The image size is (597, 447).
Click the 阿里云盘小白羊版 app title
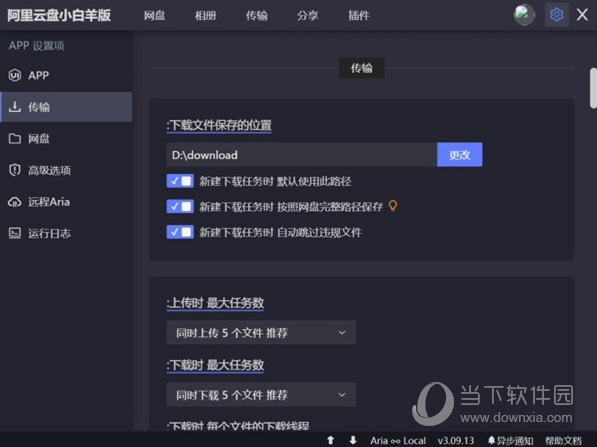[59, 15]
